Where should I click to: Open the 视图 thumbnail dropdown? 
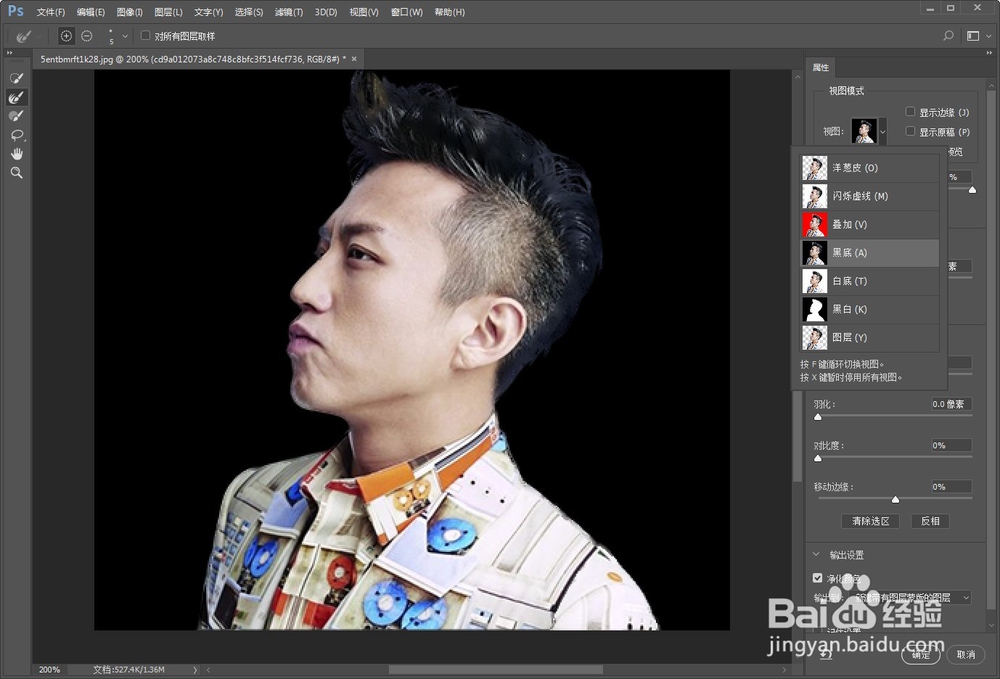(883, 131)
